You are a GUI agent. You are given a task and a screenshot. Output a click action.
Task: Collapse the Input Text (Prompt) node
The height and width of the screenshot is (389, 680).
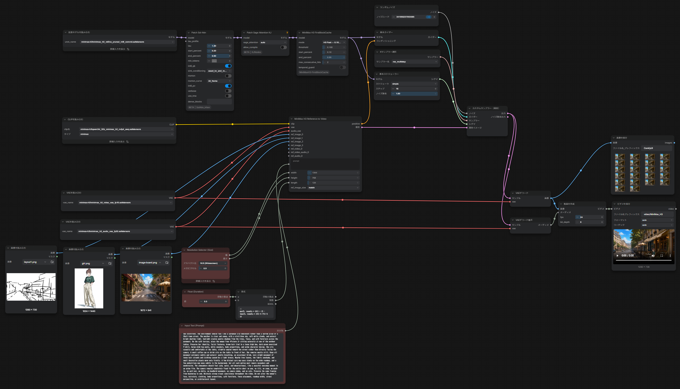[x=182, y=326]
